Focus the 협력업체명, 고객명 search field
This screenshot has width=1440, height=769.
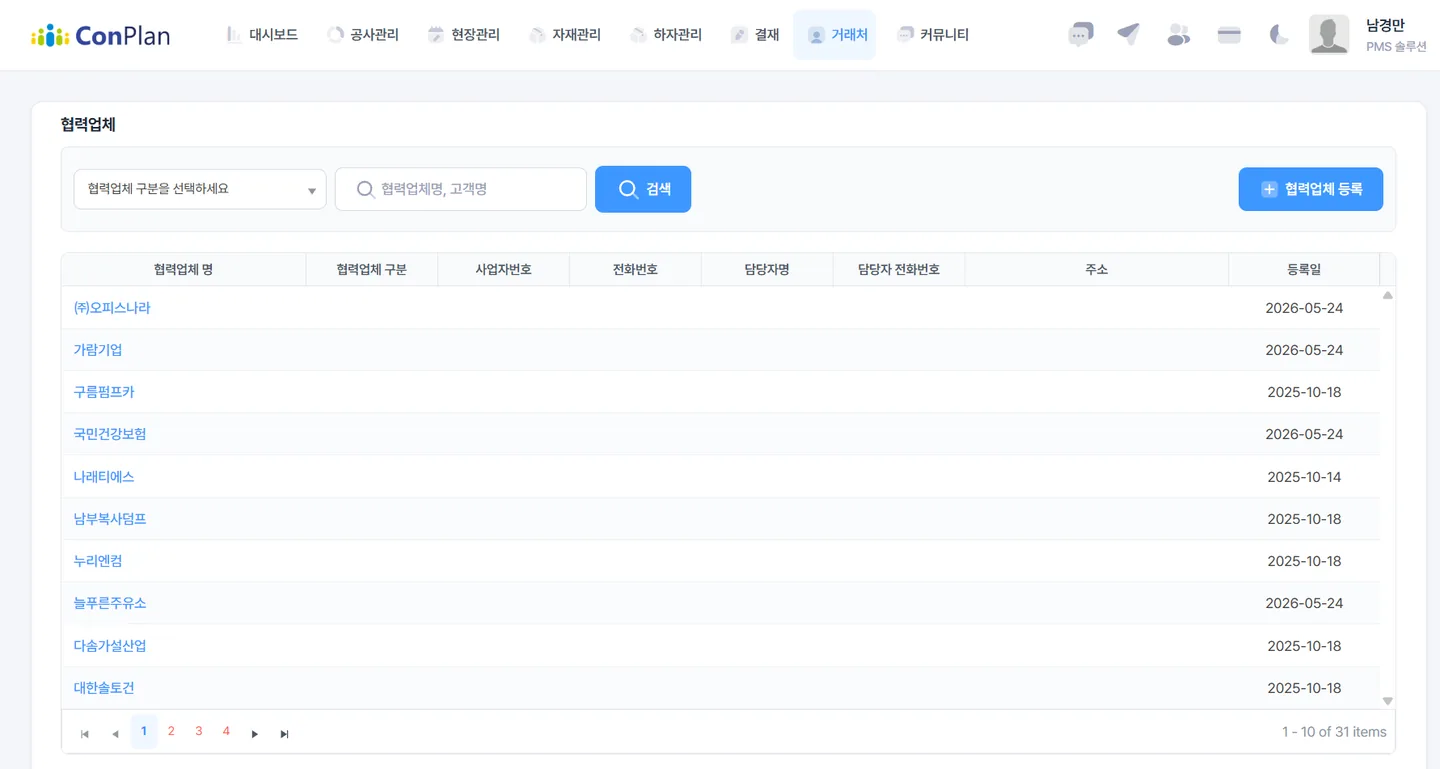[461, 189]
